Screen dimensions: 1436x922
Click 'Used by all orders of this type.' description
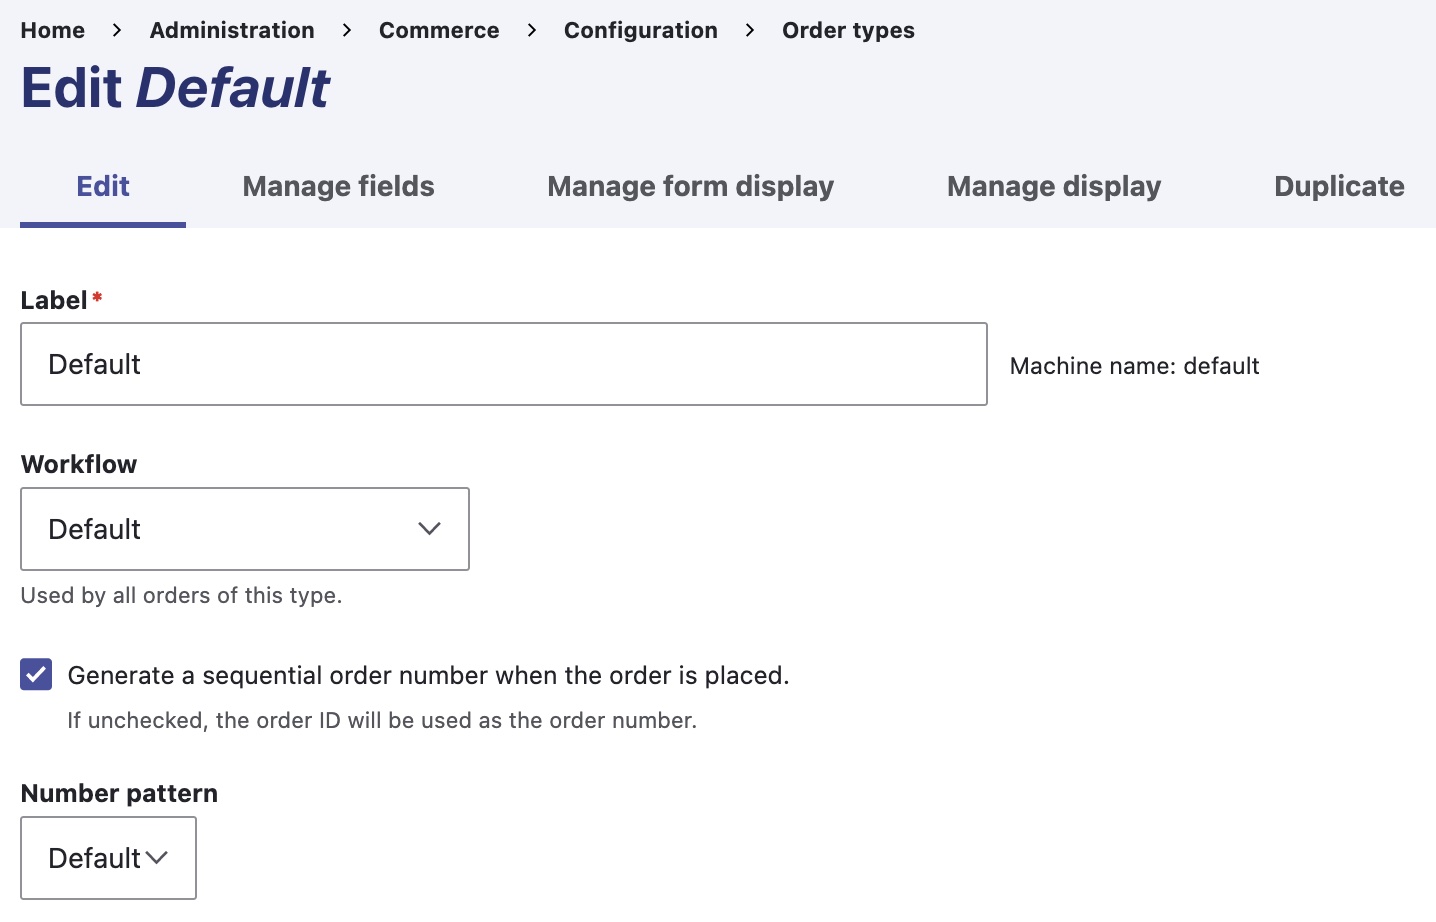click(x=181, y=595)
